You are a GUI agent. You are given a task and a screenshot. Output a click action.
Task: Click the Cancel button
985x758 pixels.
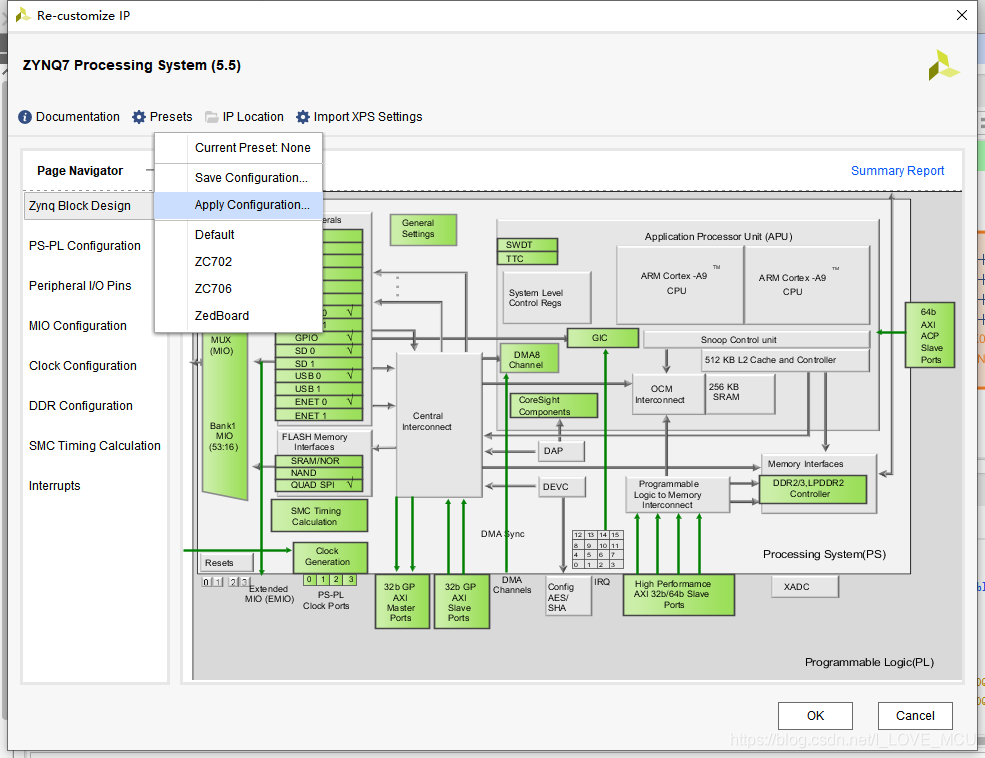click(915, 716)
